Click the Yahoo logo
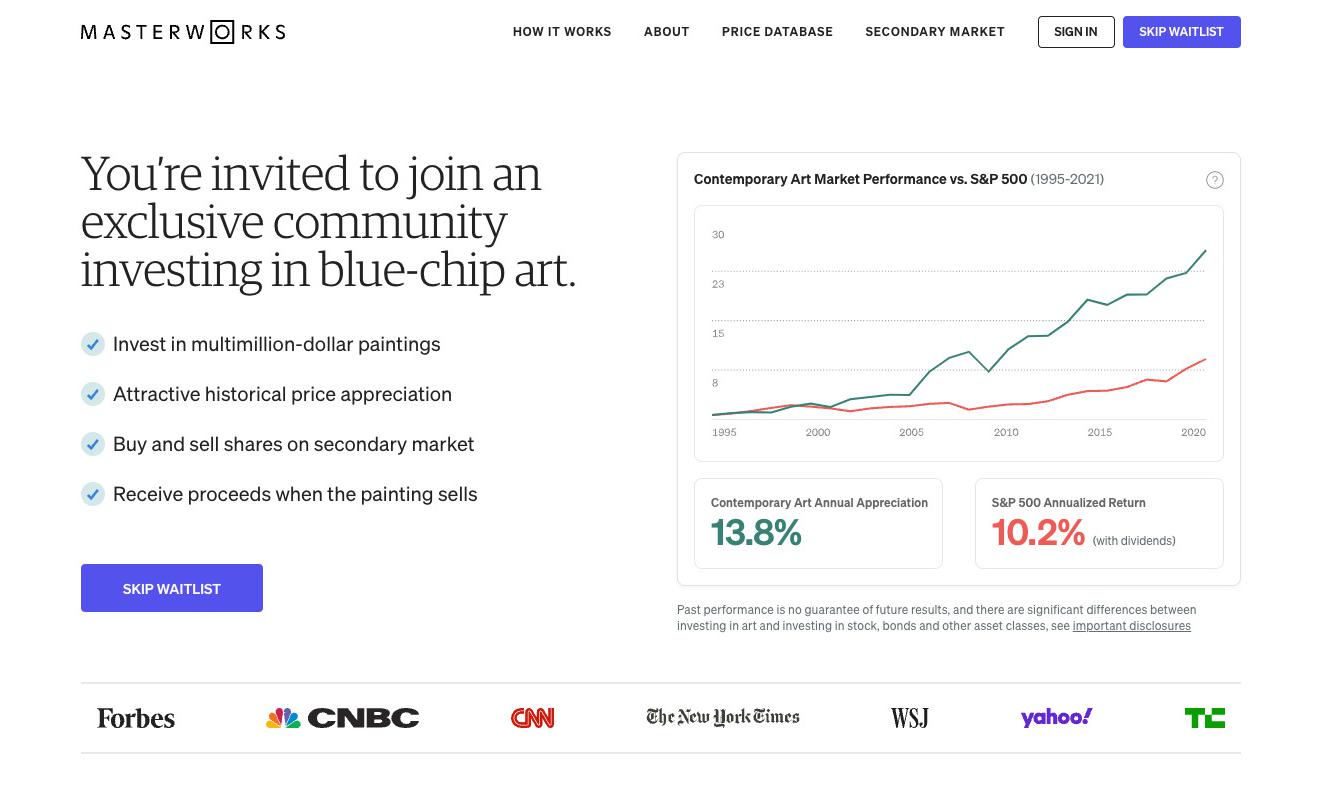Viewport: 1337px width, 789px height. (1056, 717)
